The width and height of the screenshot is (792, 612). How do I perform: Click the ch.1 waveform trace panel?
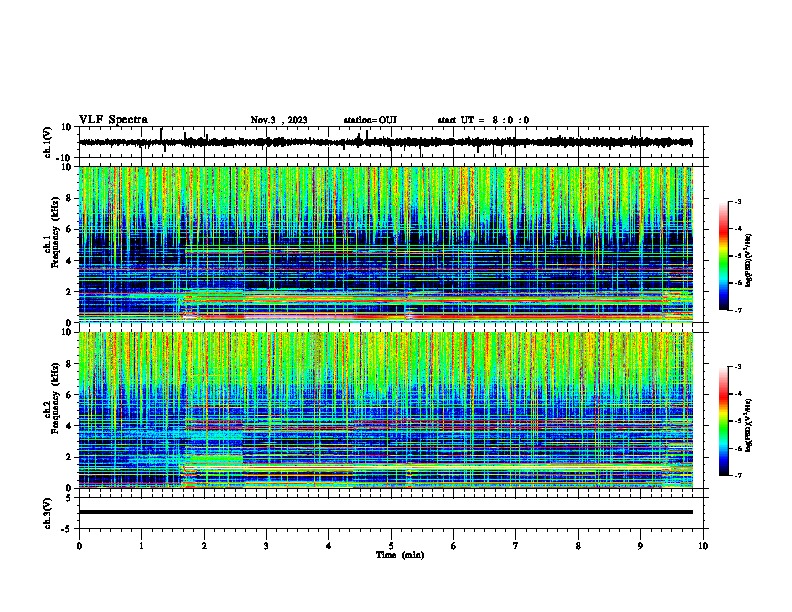(391, 142)
